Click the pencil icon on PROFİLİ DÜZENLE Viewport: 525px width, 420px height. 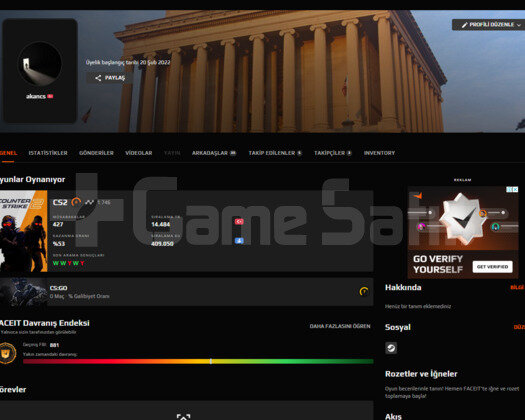(464, 25)
